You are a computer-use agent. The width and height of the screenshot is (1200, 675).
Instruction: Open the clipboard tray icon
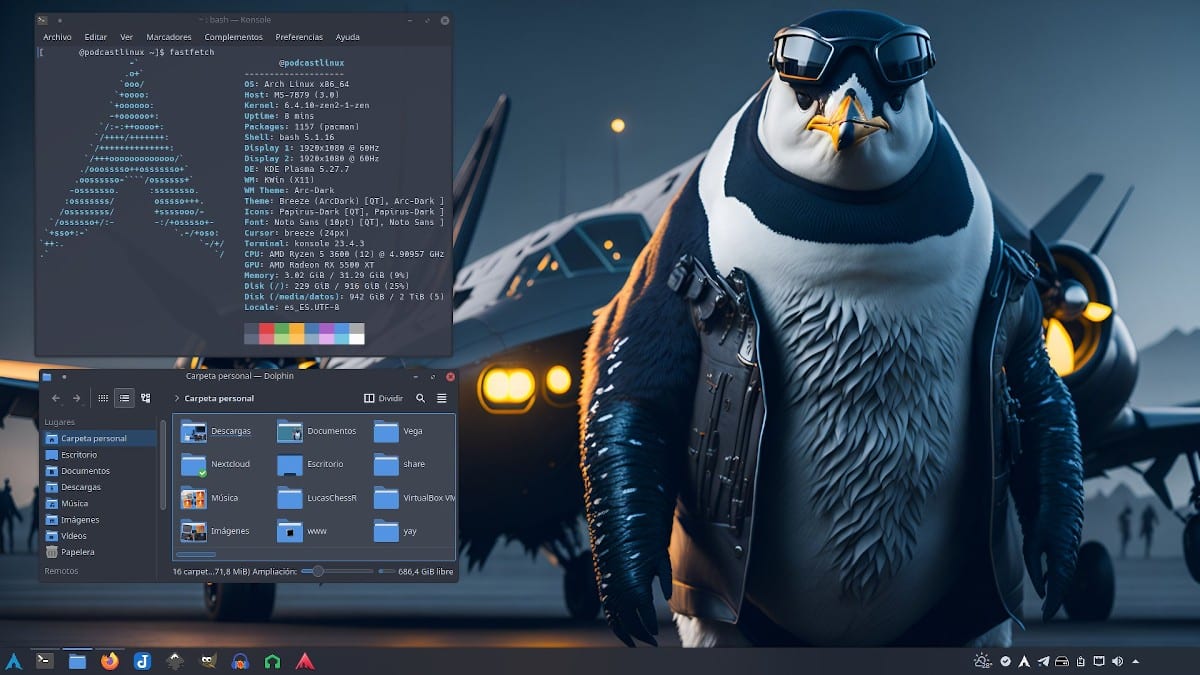pos(1081,661)
